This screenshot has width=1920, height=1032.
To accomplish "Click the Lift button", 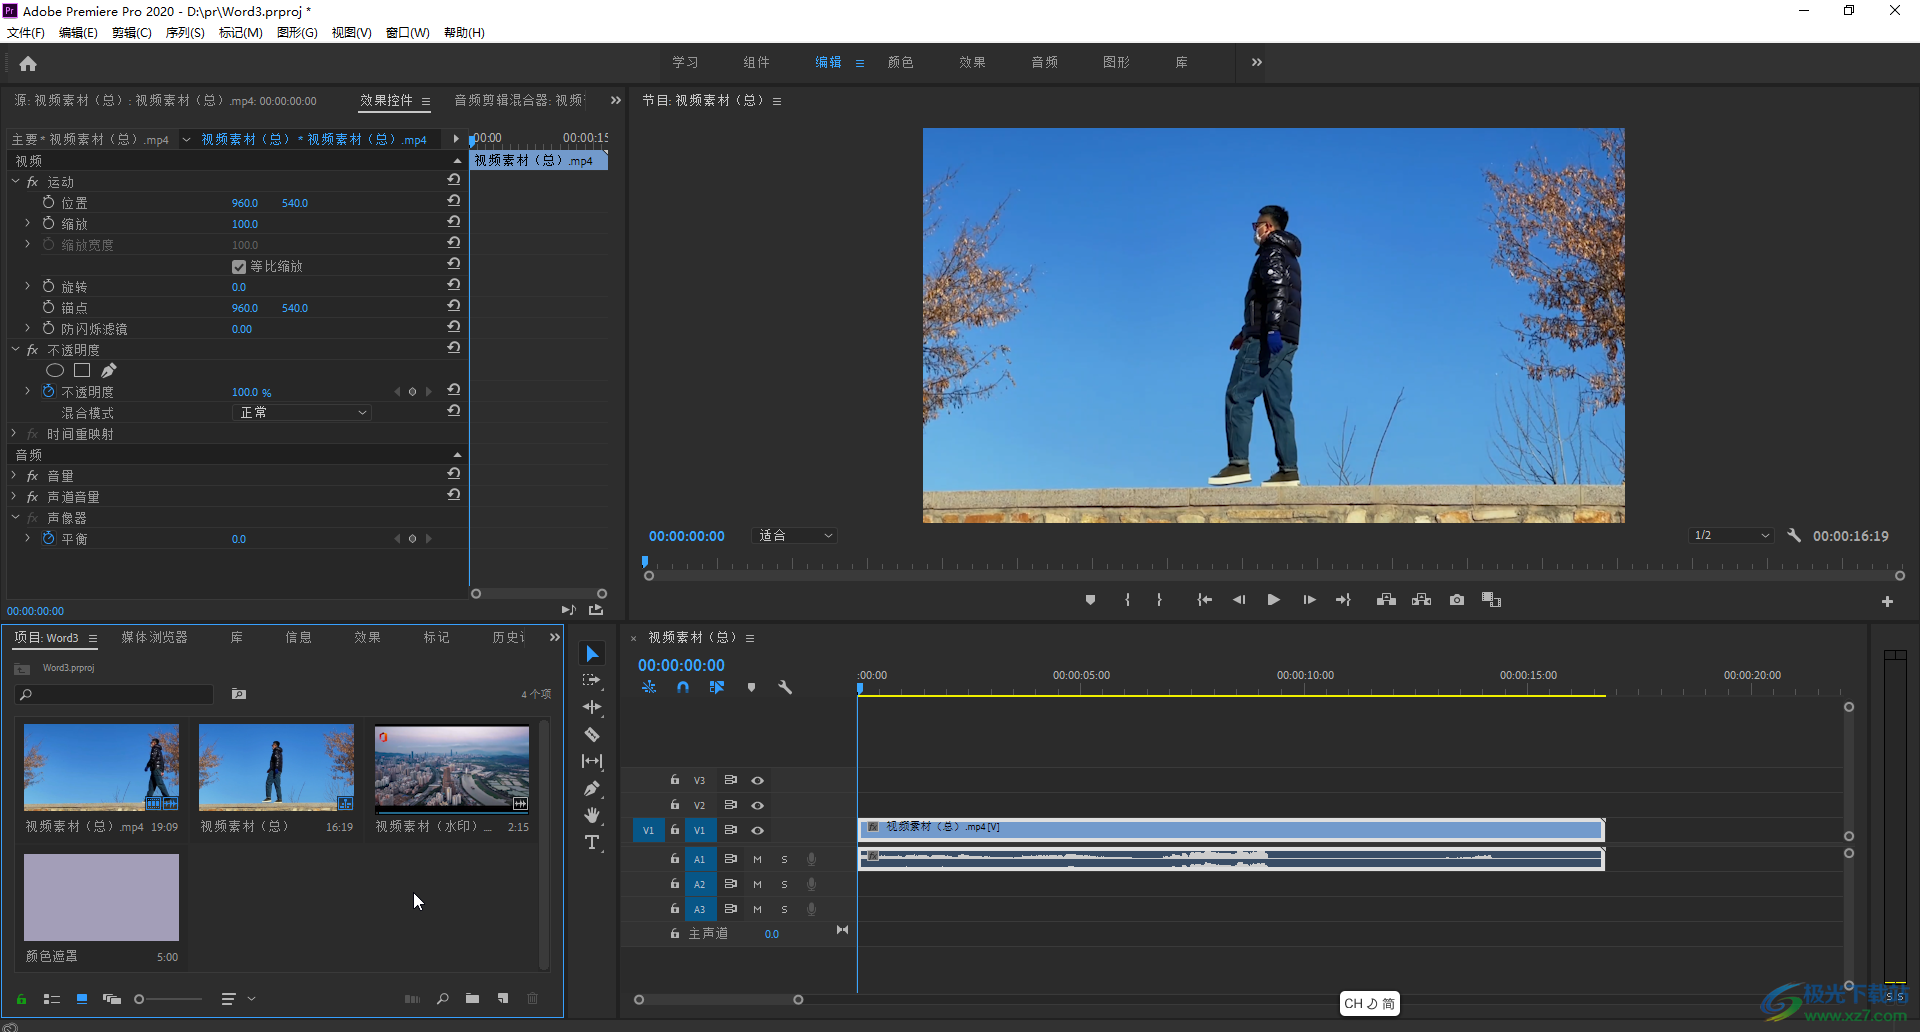I will 1386,600.
